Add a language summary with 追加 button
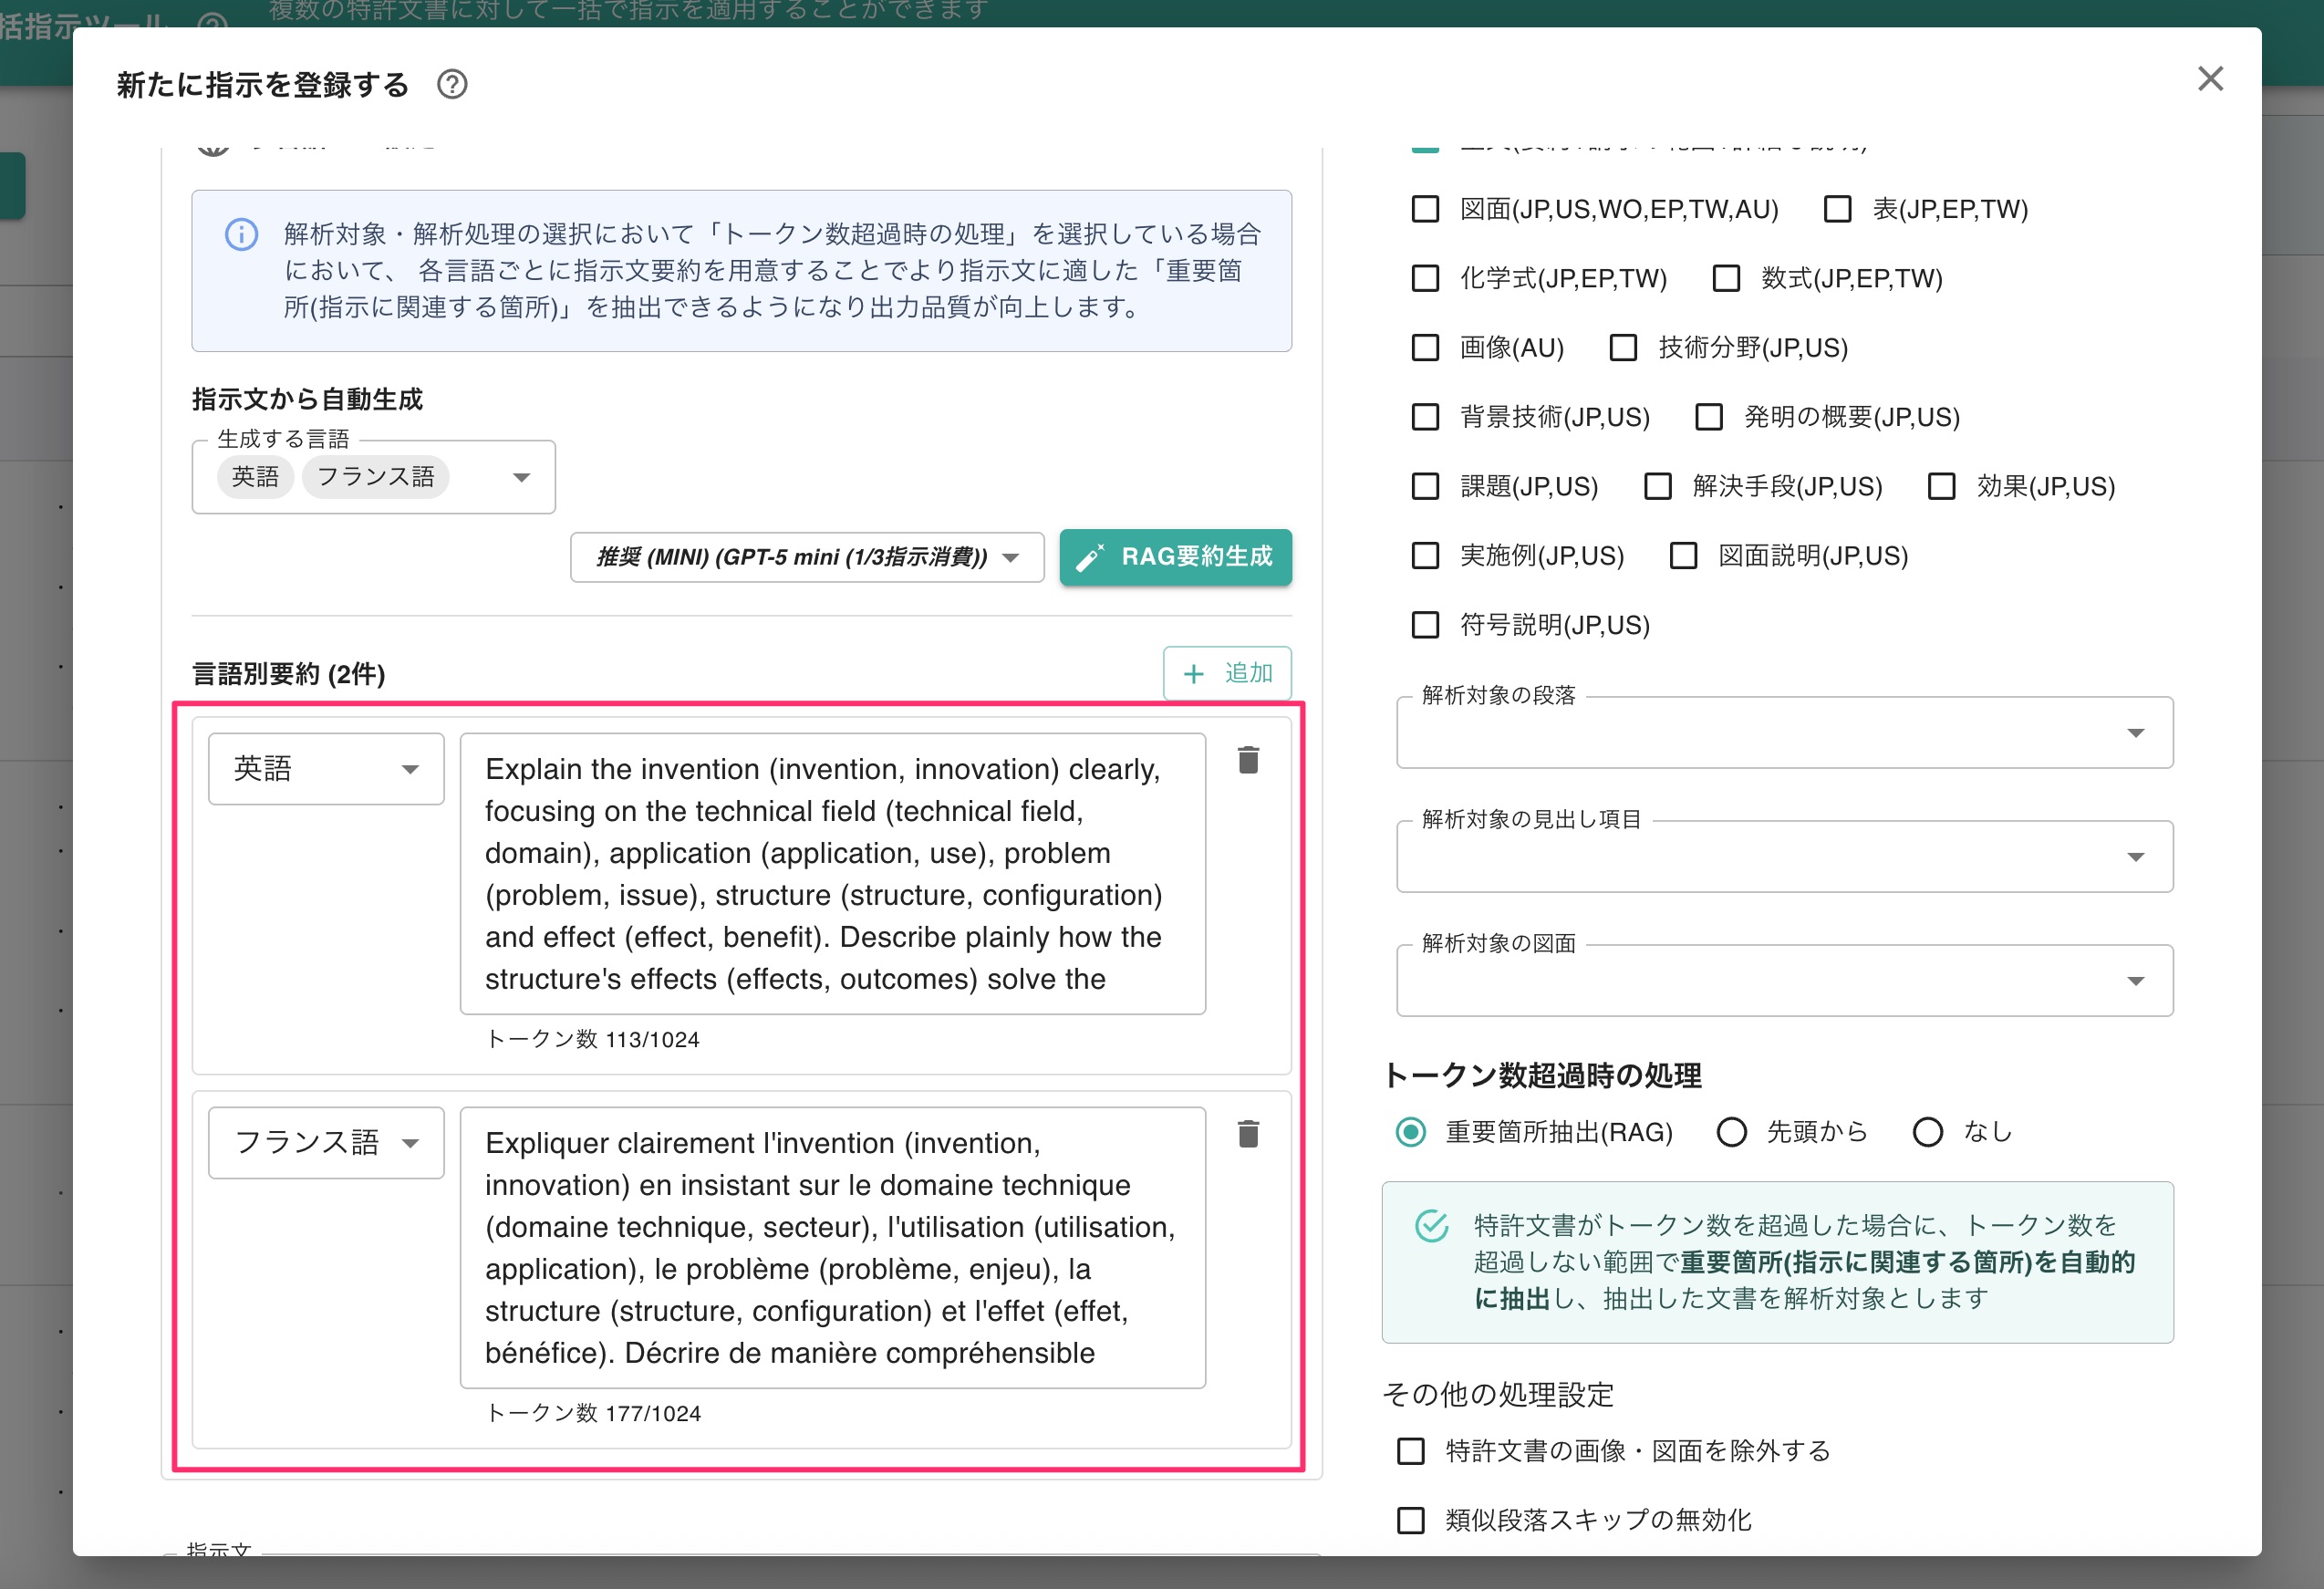This screenshot has width=2324, height=1589. click(x=1227, y=673)
